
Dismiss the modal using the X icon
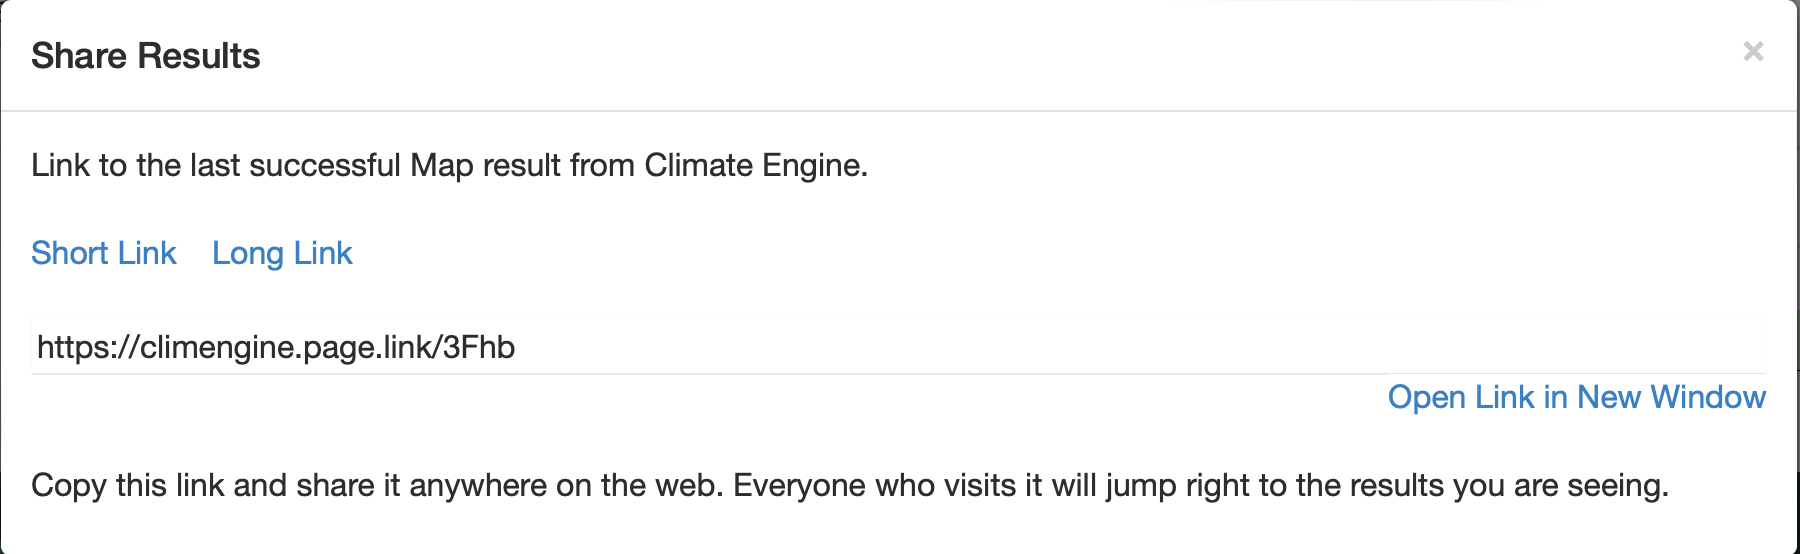pos(1752,51)
